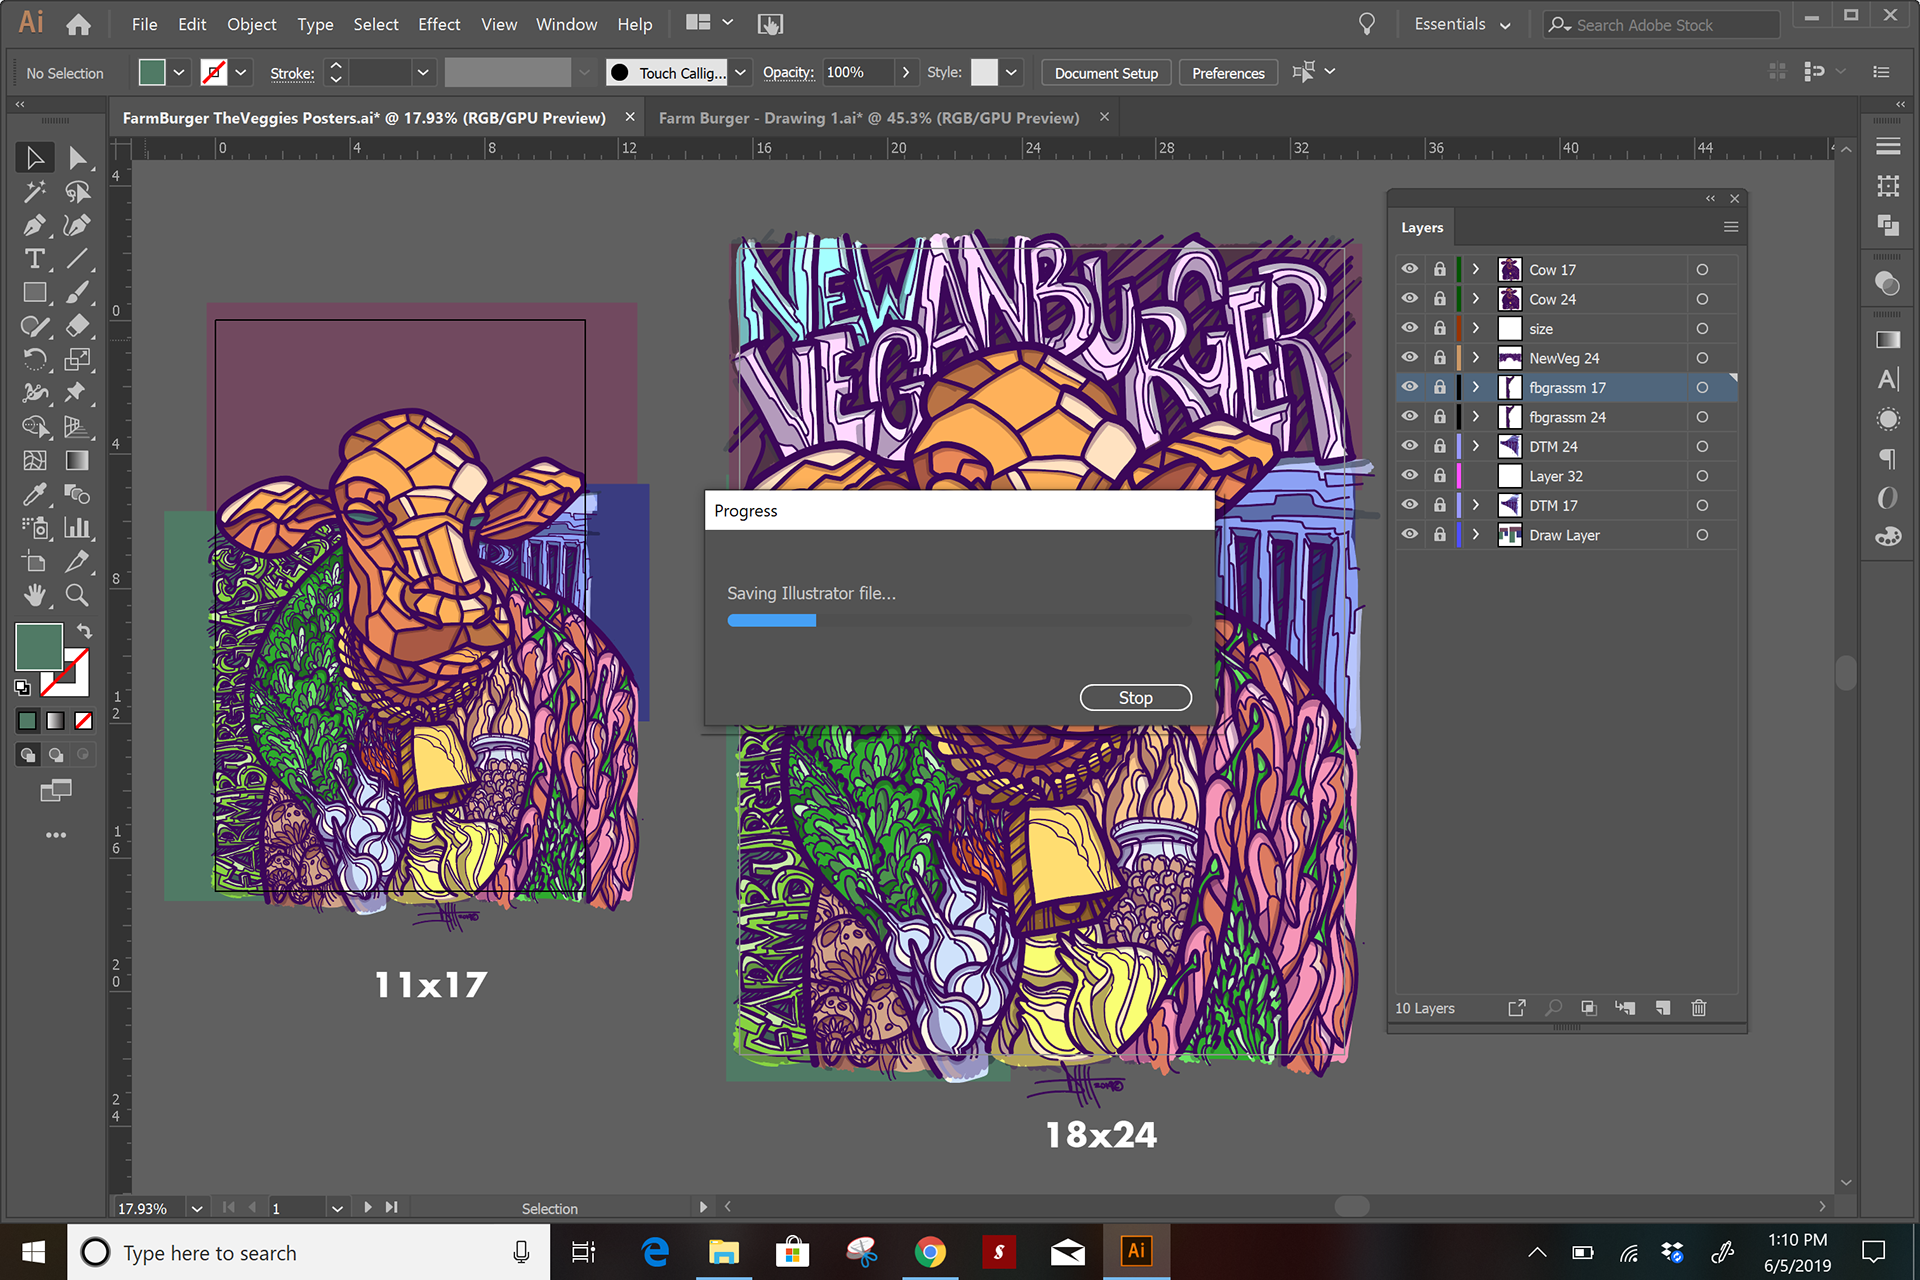This screenshot has height=1280, width=1920.
Task: Select the Gradient tool
Action: click(77, 460)
